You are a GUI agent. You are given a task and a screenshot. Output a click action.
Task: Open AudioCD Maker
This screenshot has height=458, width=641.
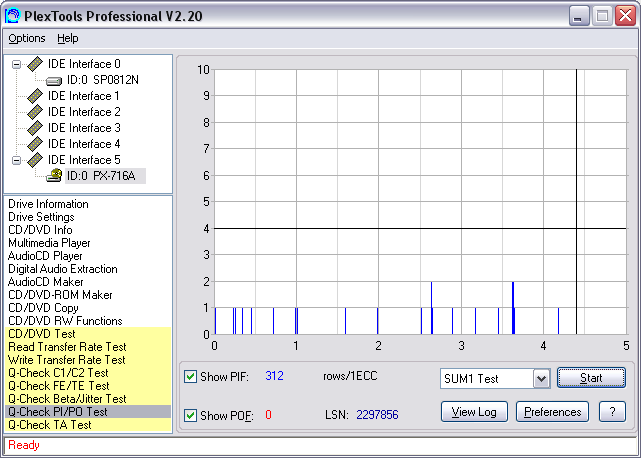(x=45, y=282)
